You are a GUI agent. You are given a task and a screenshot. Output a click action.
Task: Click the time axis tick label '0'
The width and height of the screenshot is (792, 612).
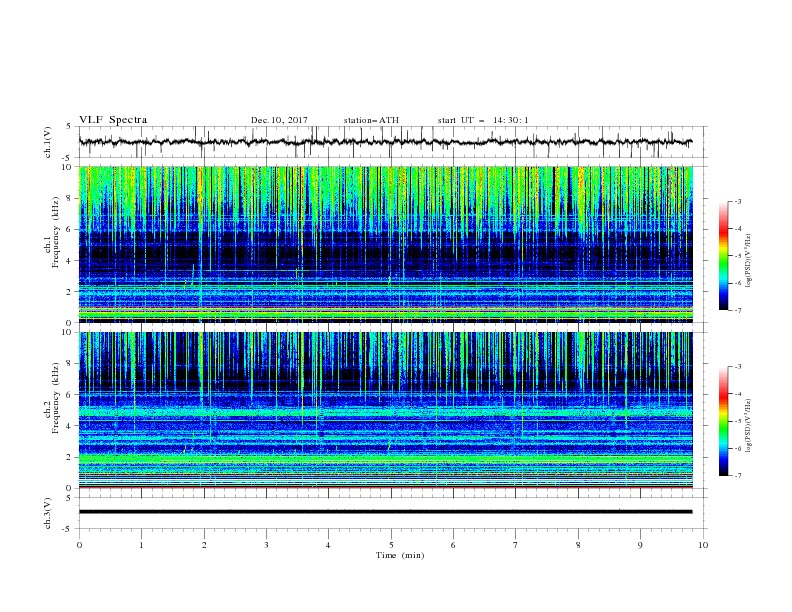click(x=79, y=545)
